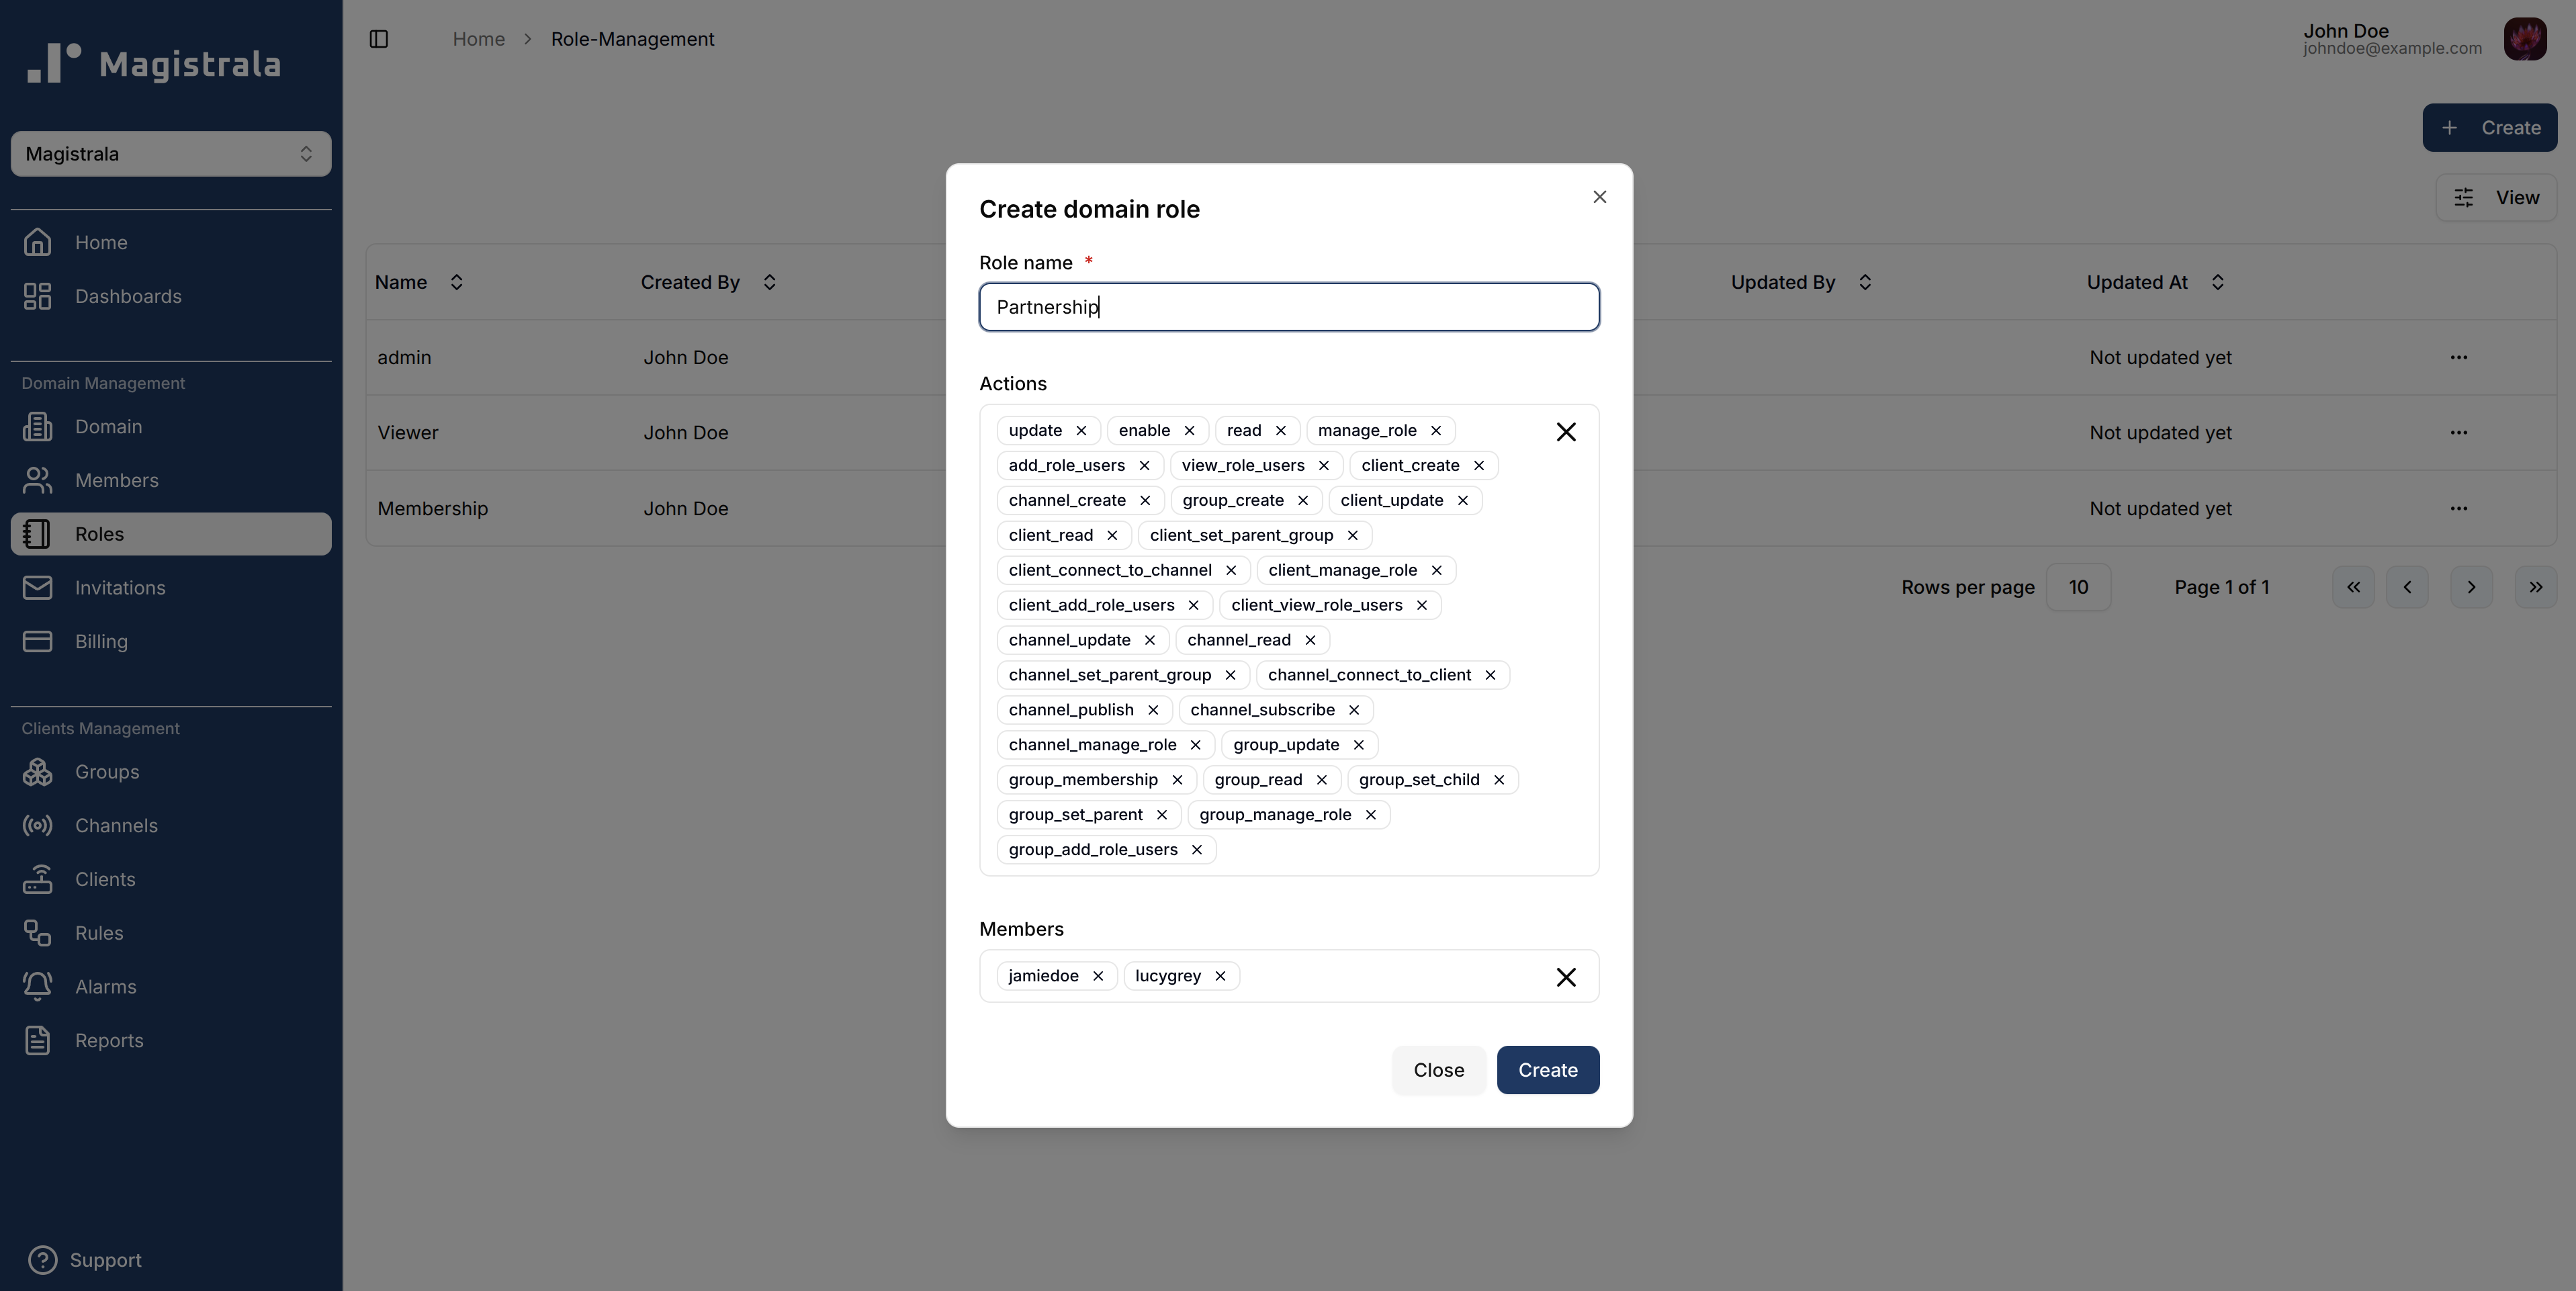Remove the update action tag

1081,430
